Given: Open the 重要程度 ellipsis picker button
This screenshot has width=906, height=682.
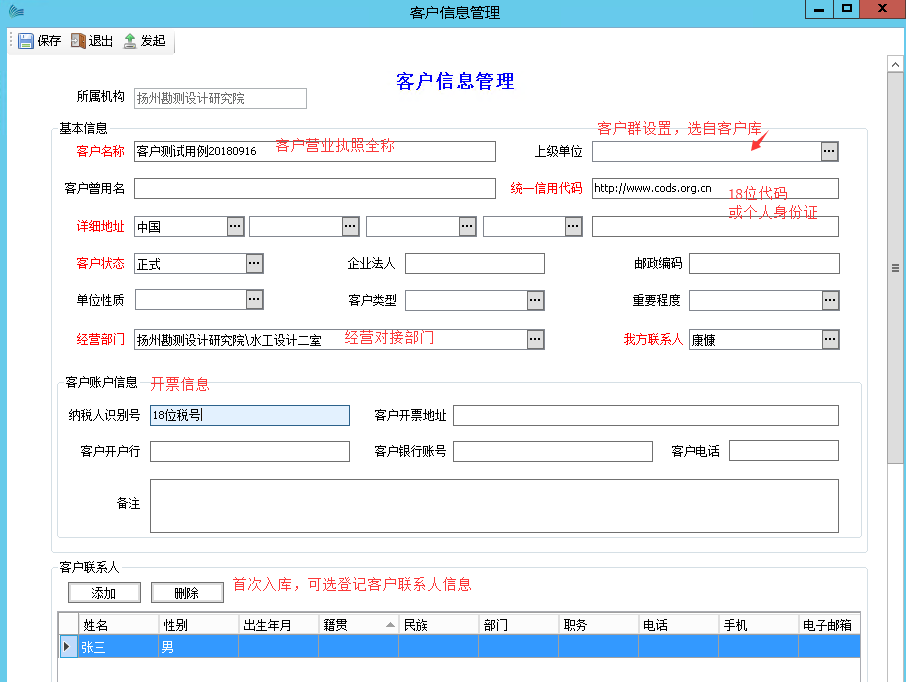Looking at the screenshot, I should pos(830,300).
